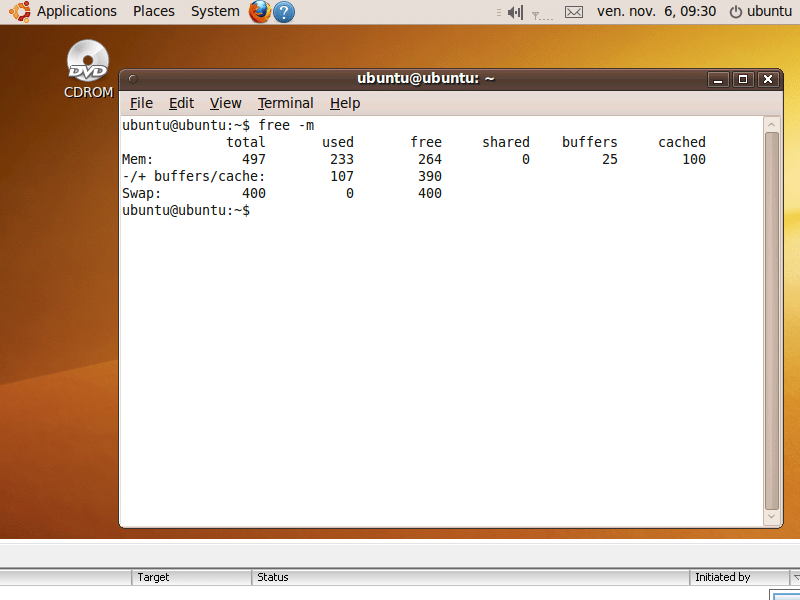This screenshot has height=600, width=800.
Task: Click the 'Swap:' row label
Action: click(142, 193)
